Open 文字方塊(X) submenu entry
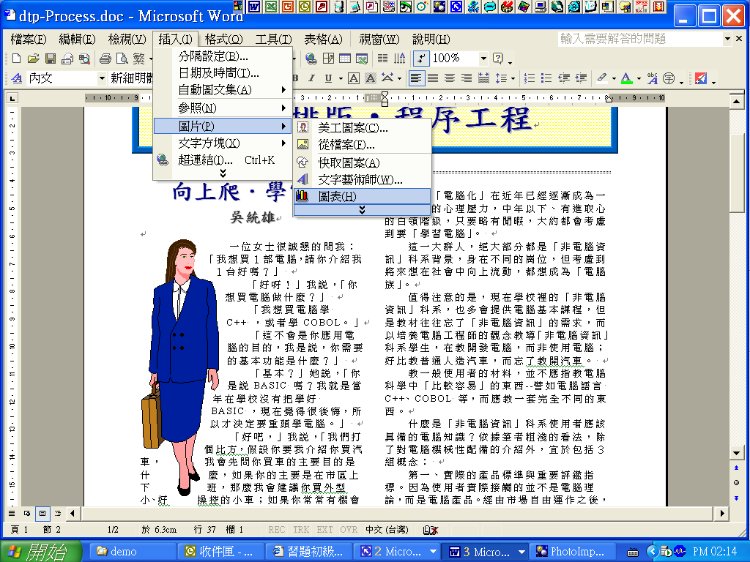 [222, 143]
